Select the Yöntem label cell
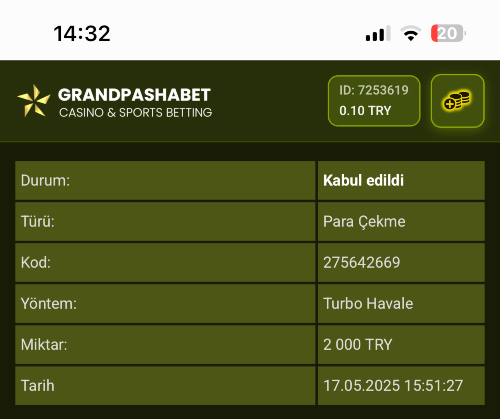This screenshot has width=500, height=419. [x=165, y=304]
